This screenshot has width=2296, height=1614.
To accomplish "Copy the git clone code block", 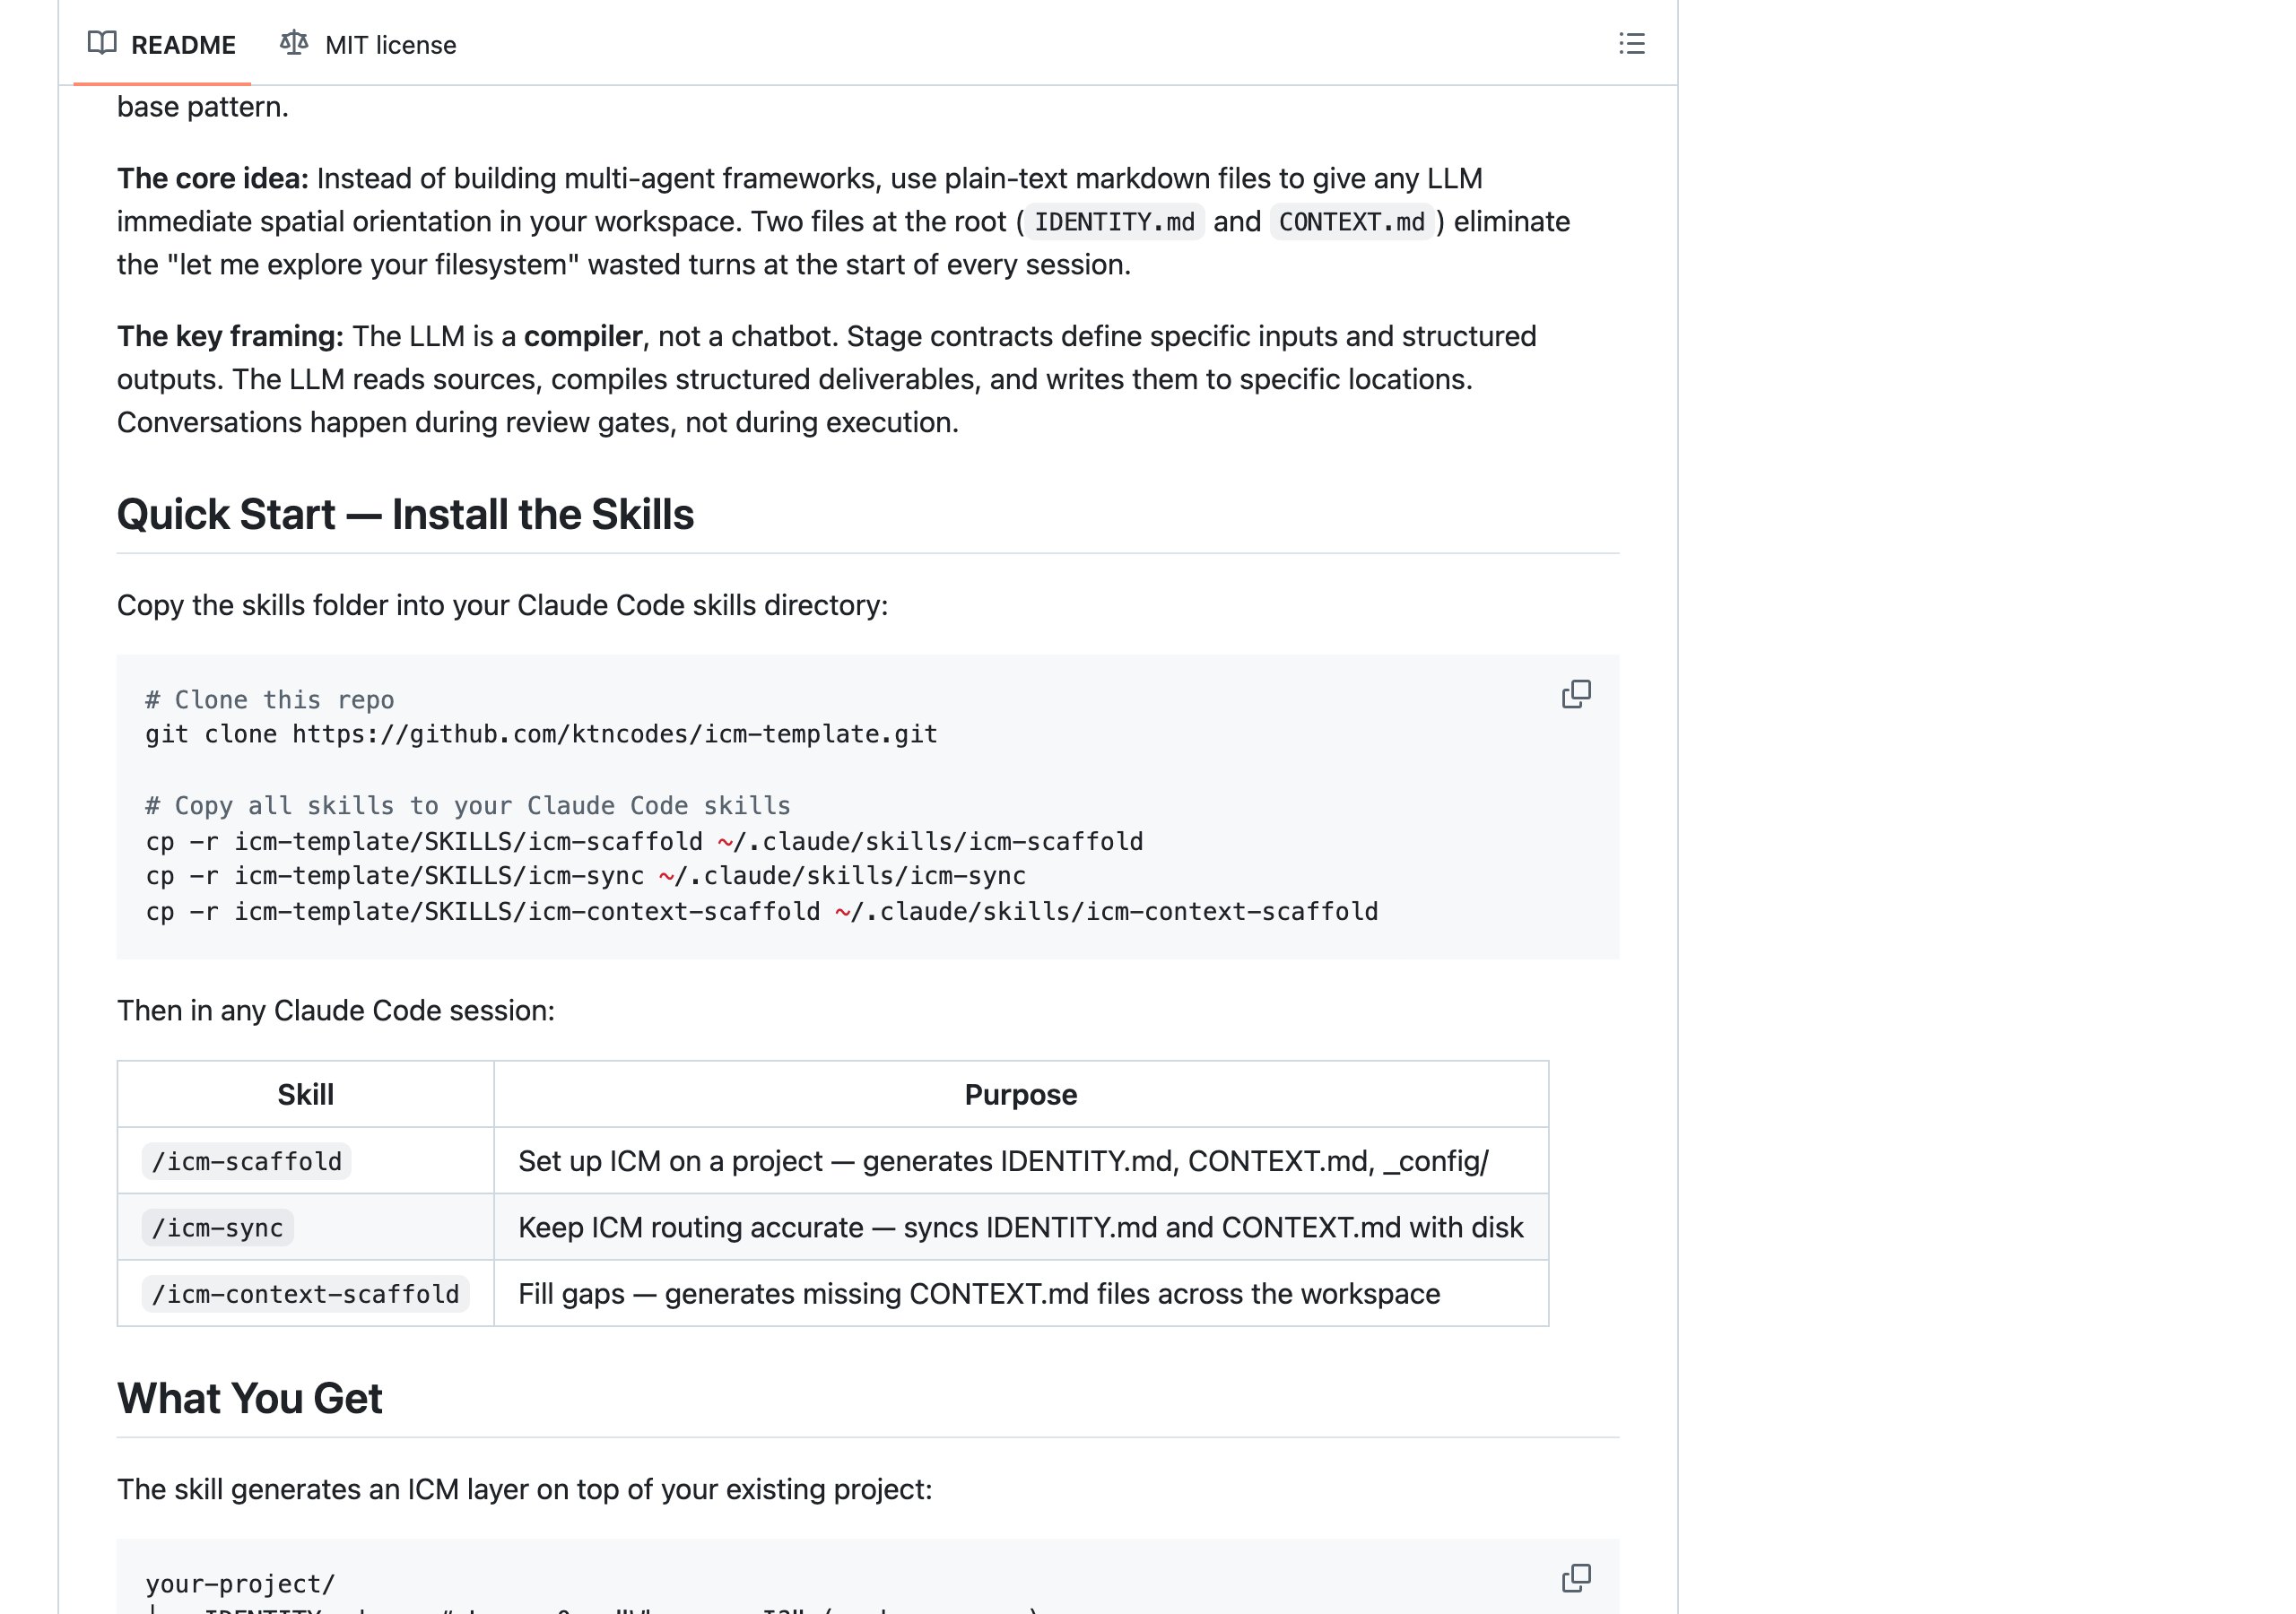I will point(1576,694).
